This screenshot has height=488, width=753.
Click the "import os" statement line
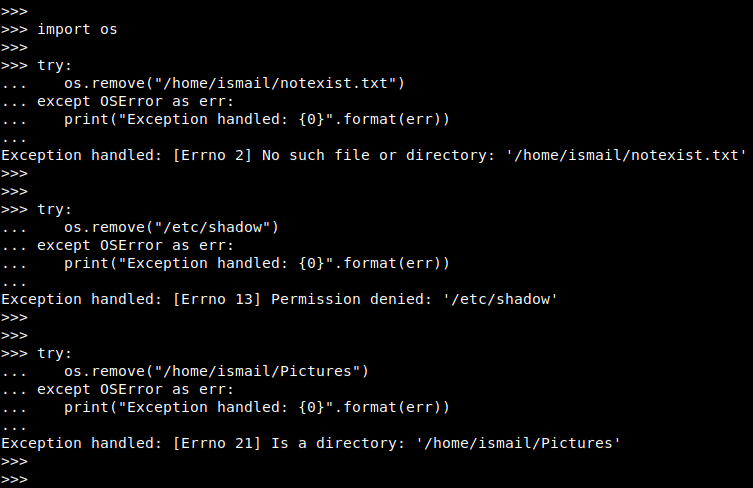[x=77, y=29]
